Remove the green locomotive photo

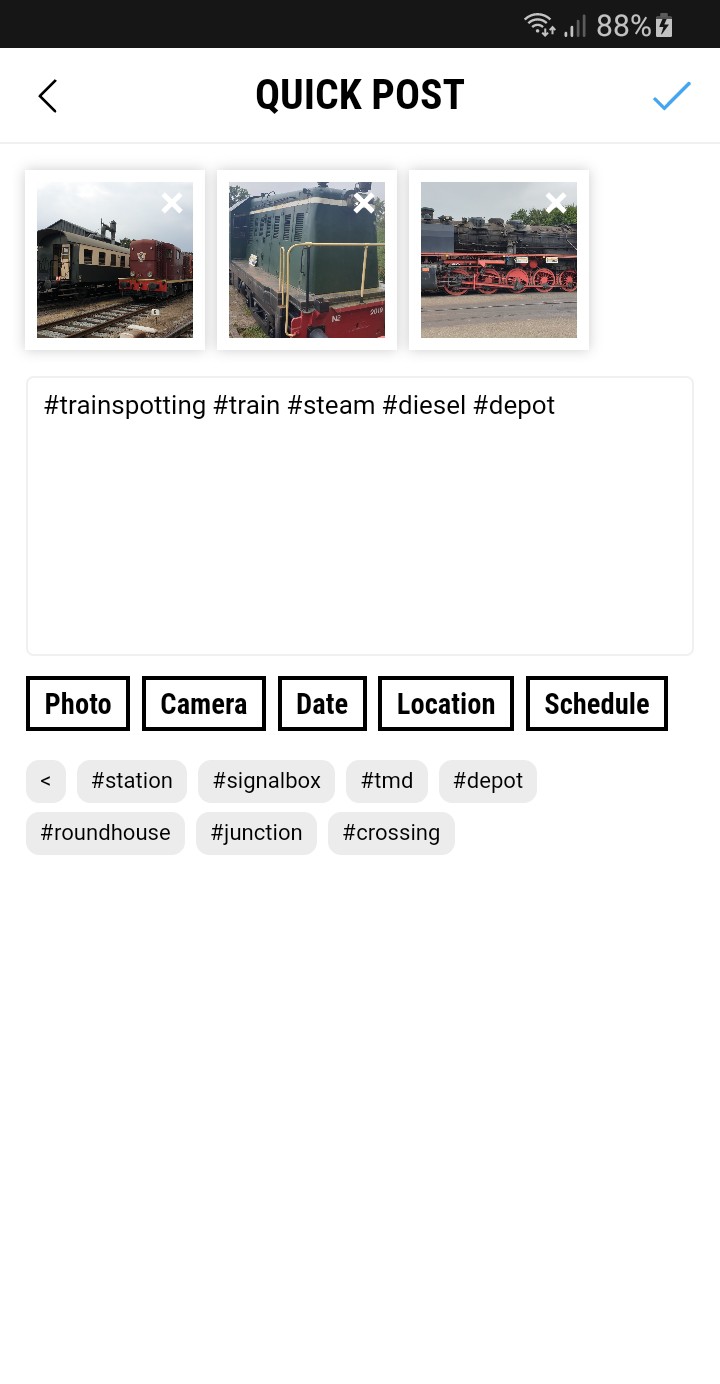coord(364,204)
